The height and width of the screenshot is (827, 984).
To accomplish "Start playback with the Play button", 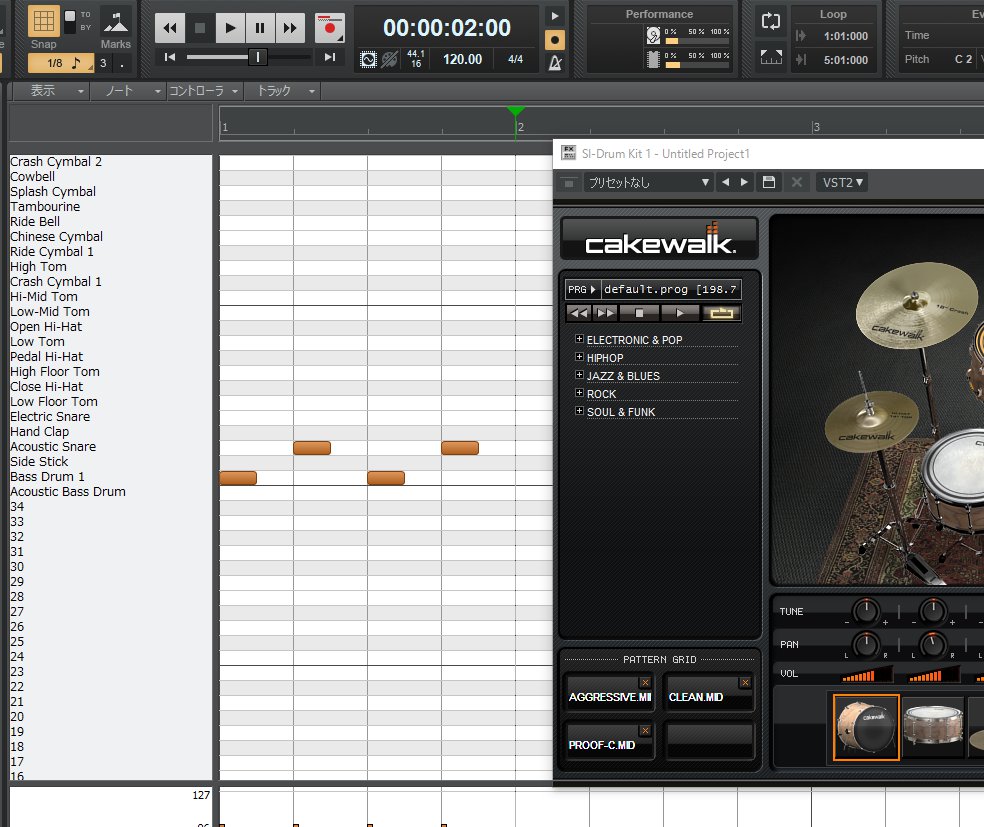I will click(x=230, y=28).
